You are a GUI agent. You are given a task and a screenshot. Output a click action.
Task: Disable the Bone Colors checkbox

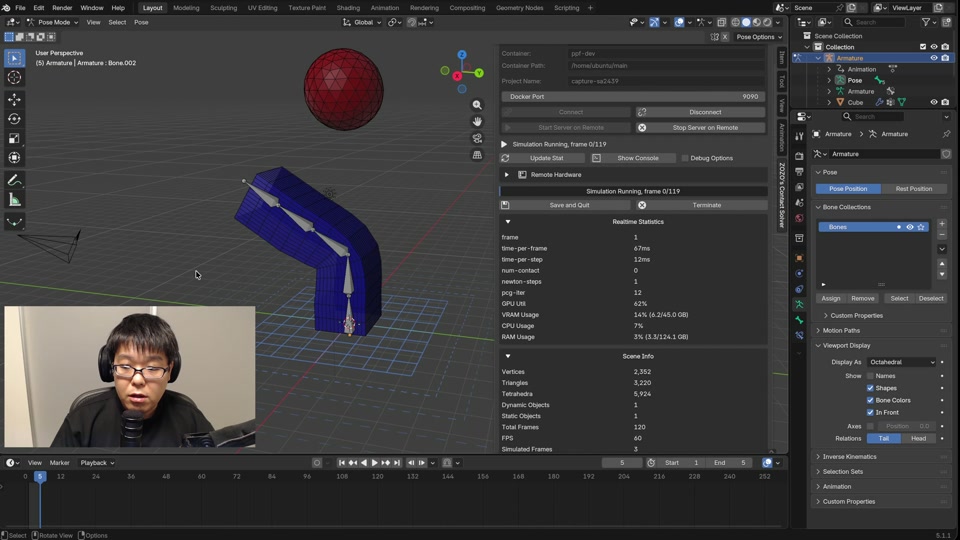870,400
